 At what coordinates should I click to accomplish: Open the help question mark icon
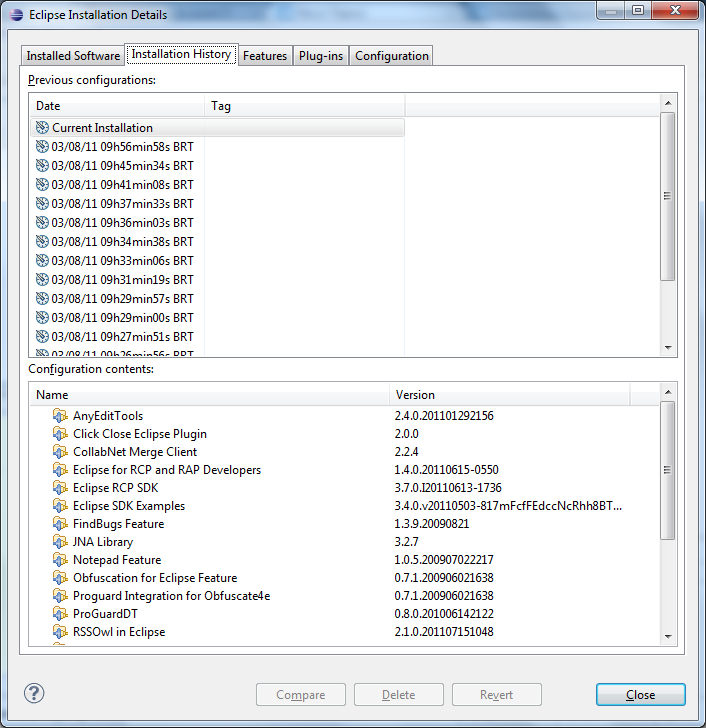pyautogui.click(x=34, y=694)
